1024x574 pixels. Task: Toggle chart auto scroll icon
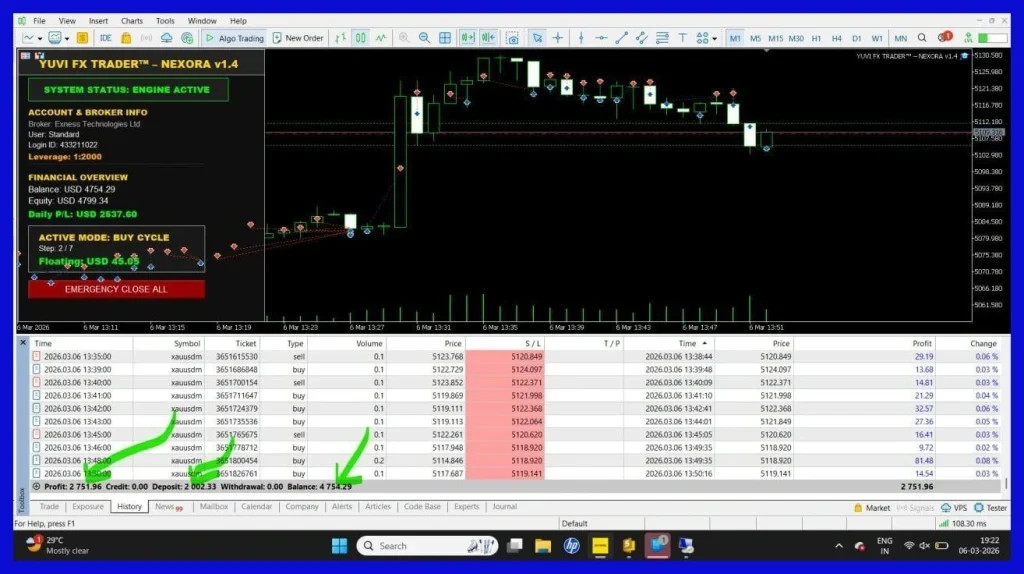pyautogui.click(x=468, y=38)
